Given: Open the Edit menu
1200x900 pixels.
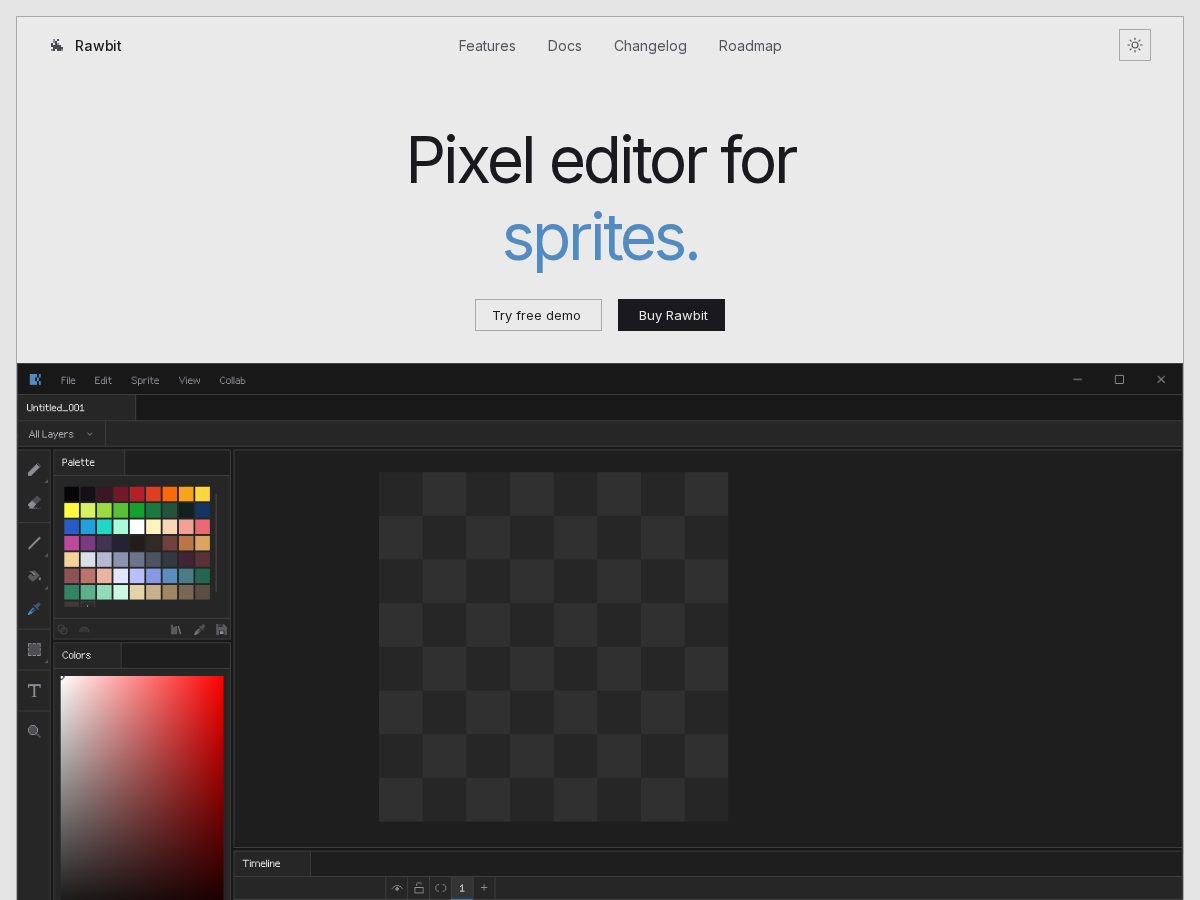Looking at the screenshot, I should [x=103, y=380].
